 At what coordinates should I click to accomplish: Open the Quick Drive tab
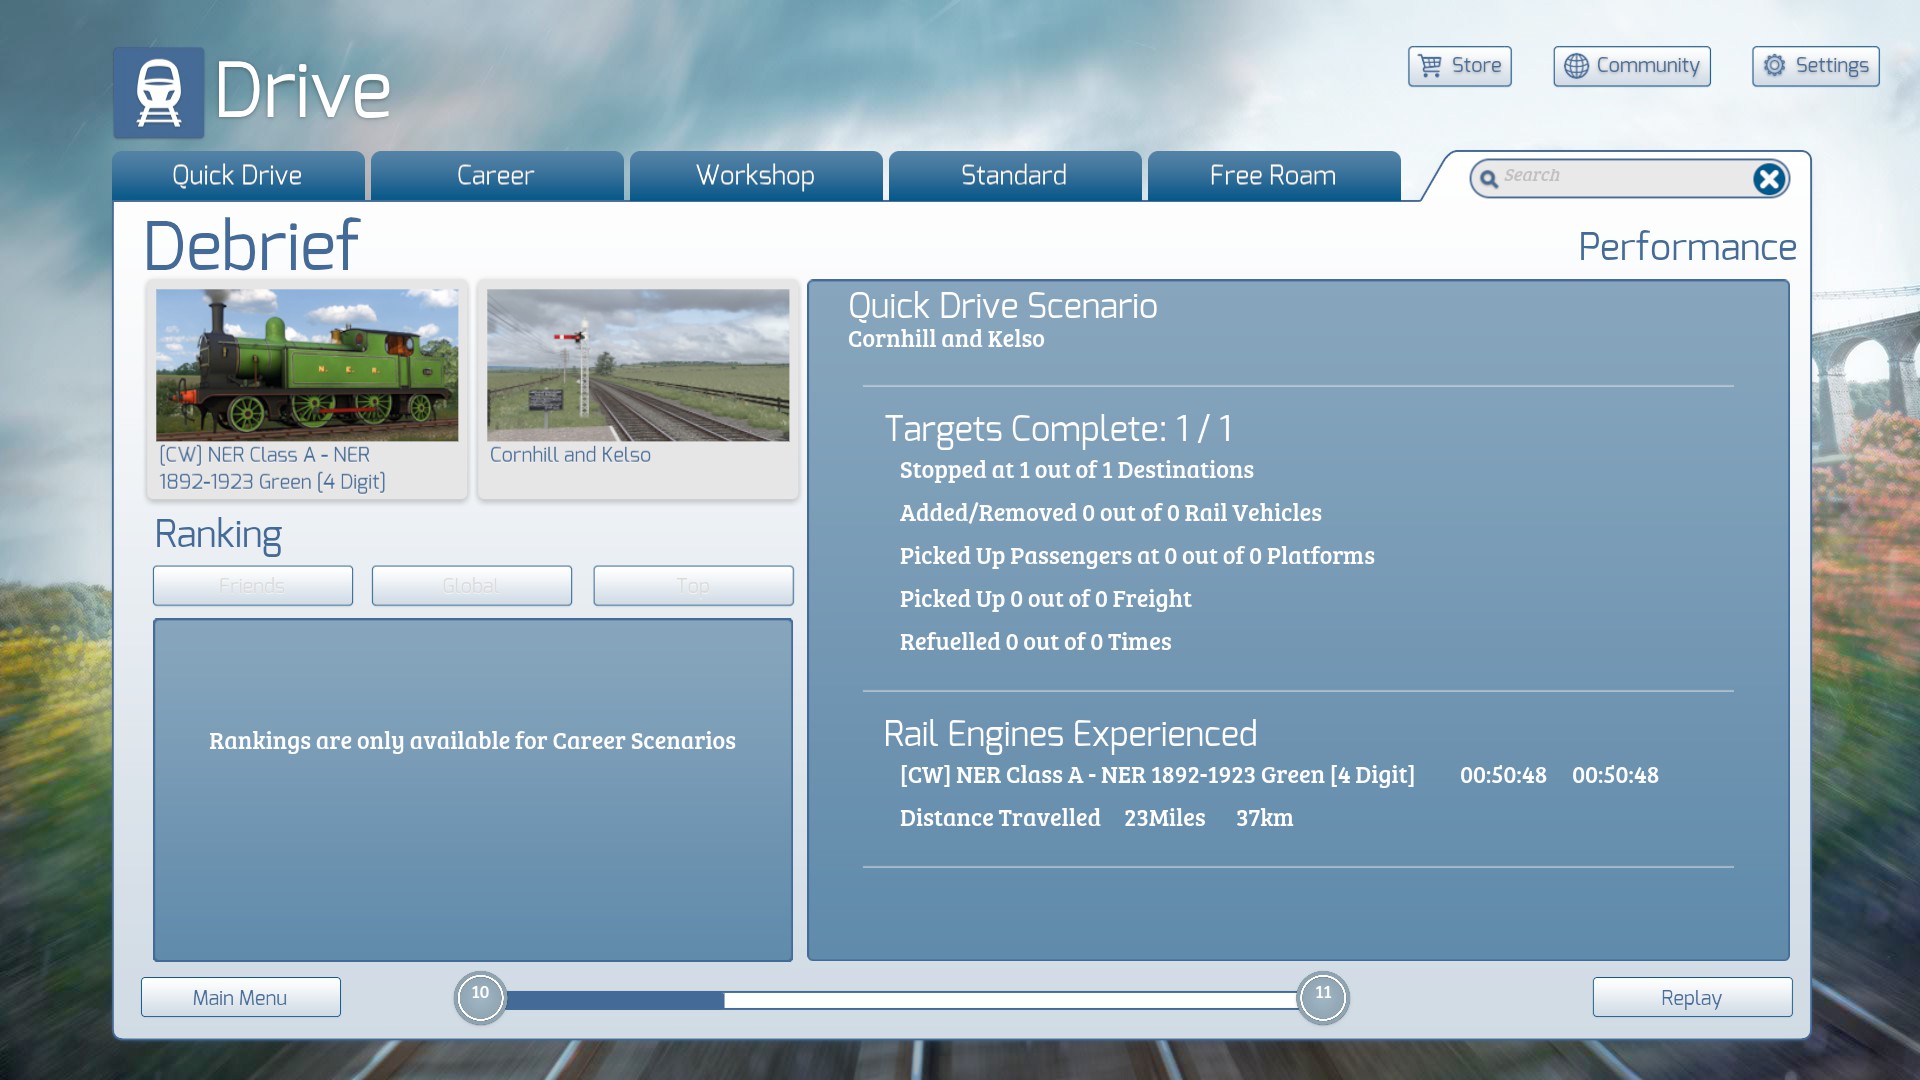[237, 176]
